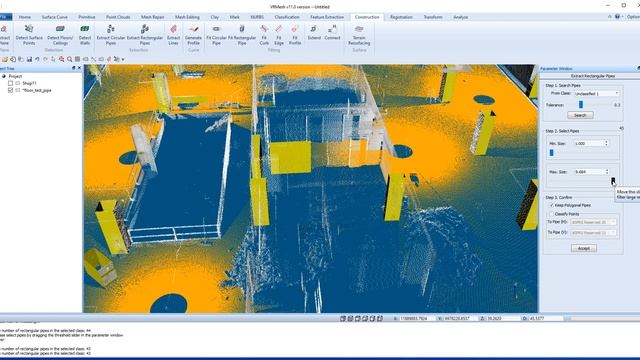Choose Extract Rectangular Pipes in ribbon

coord(144,35)
